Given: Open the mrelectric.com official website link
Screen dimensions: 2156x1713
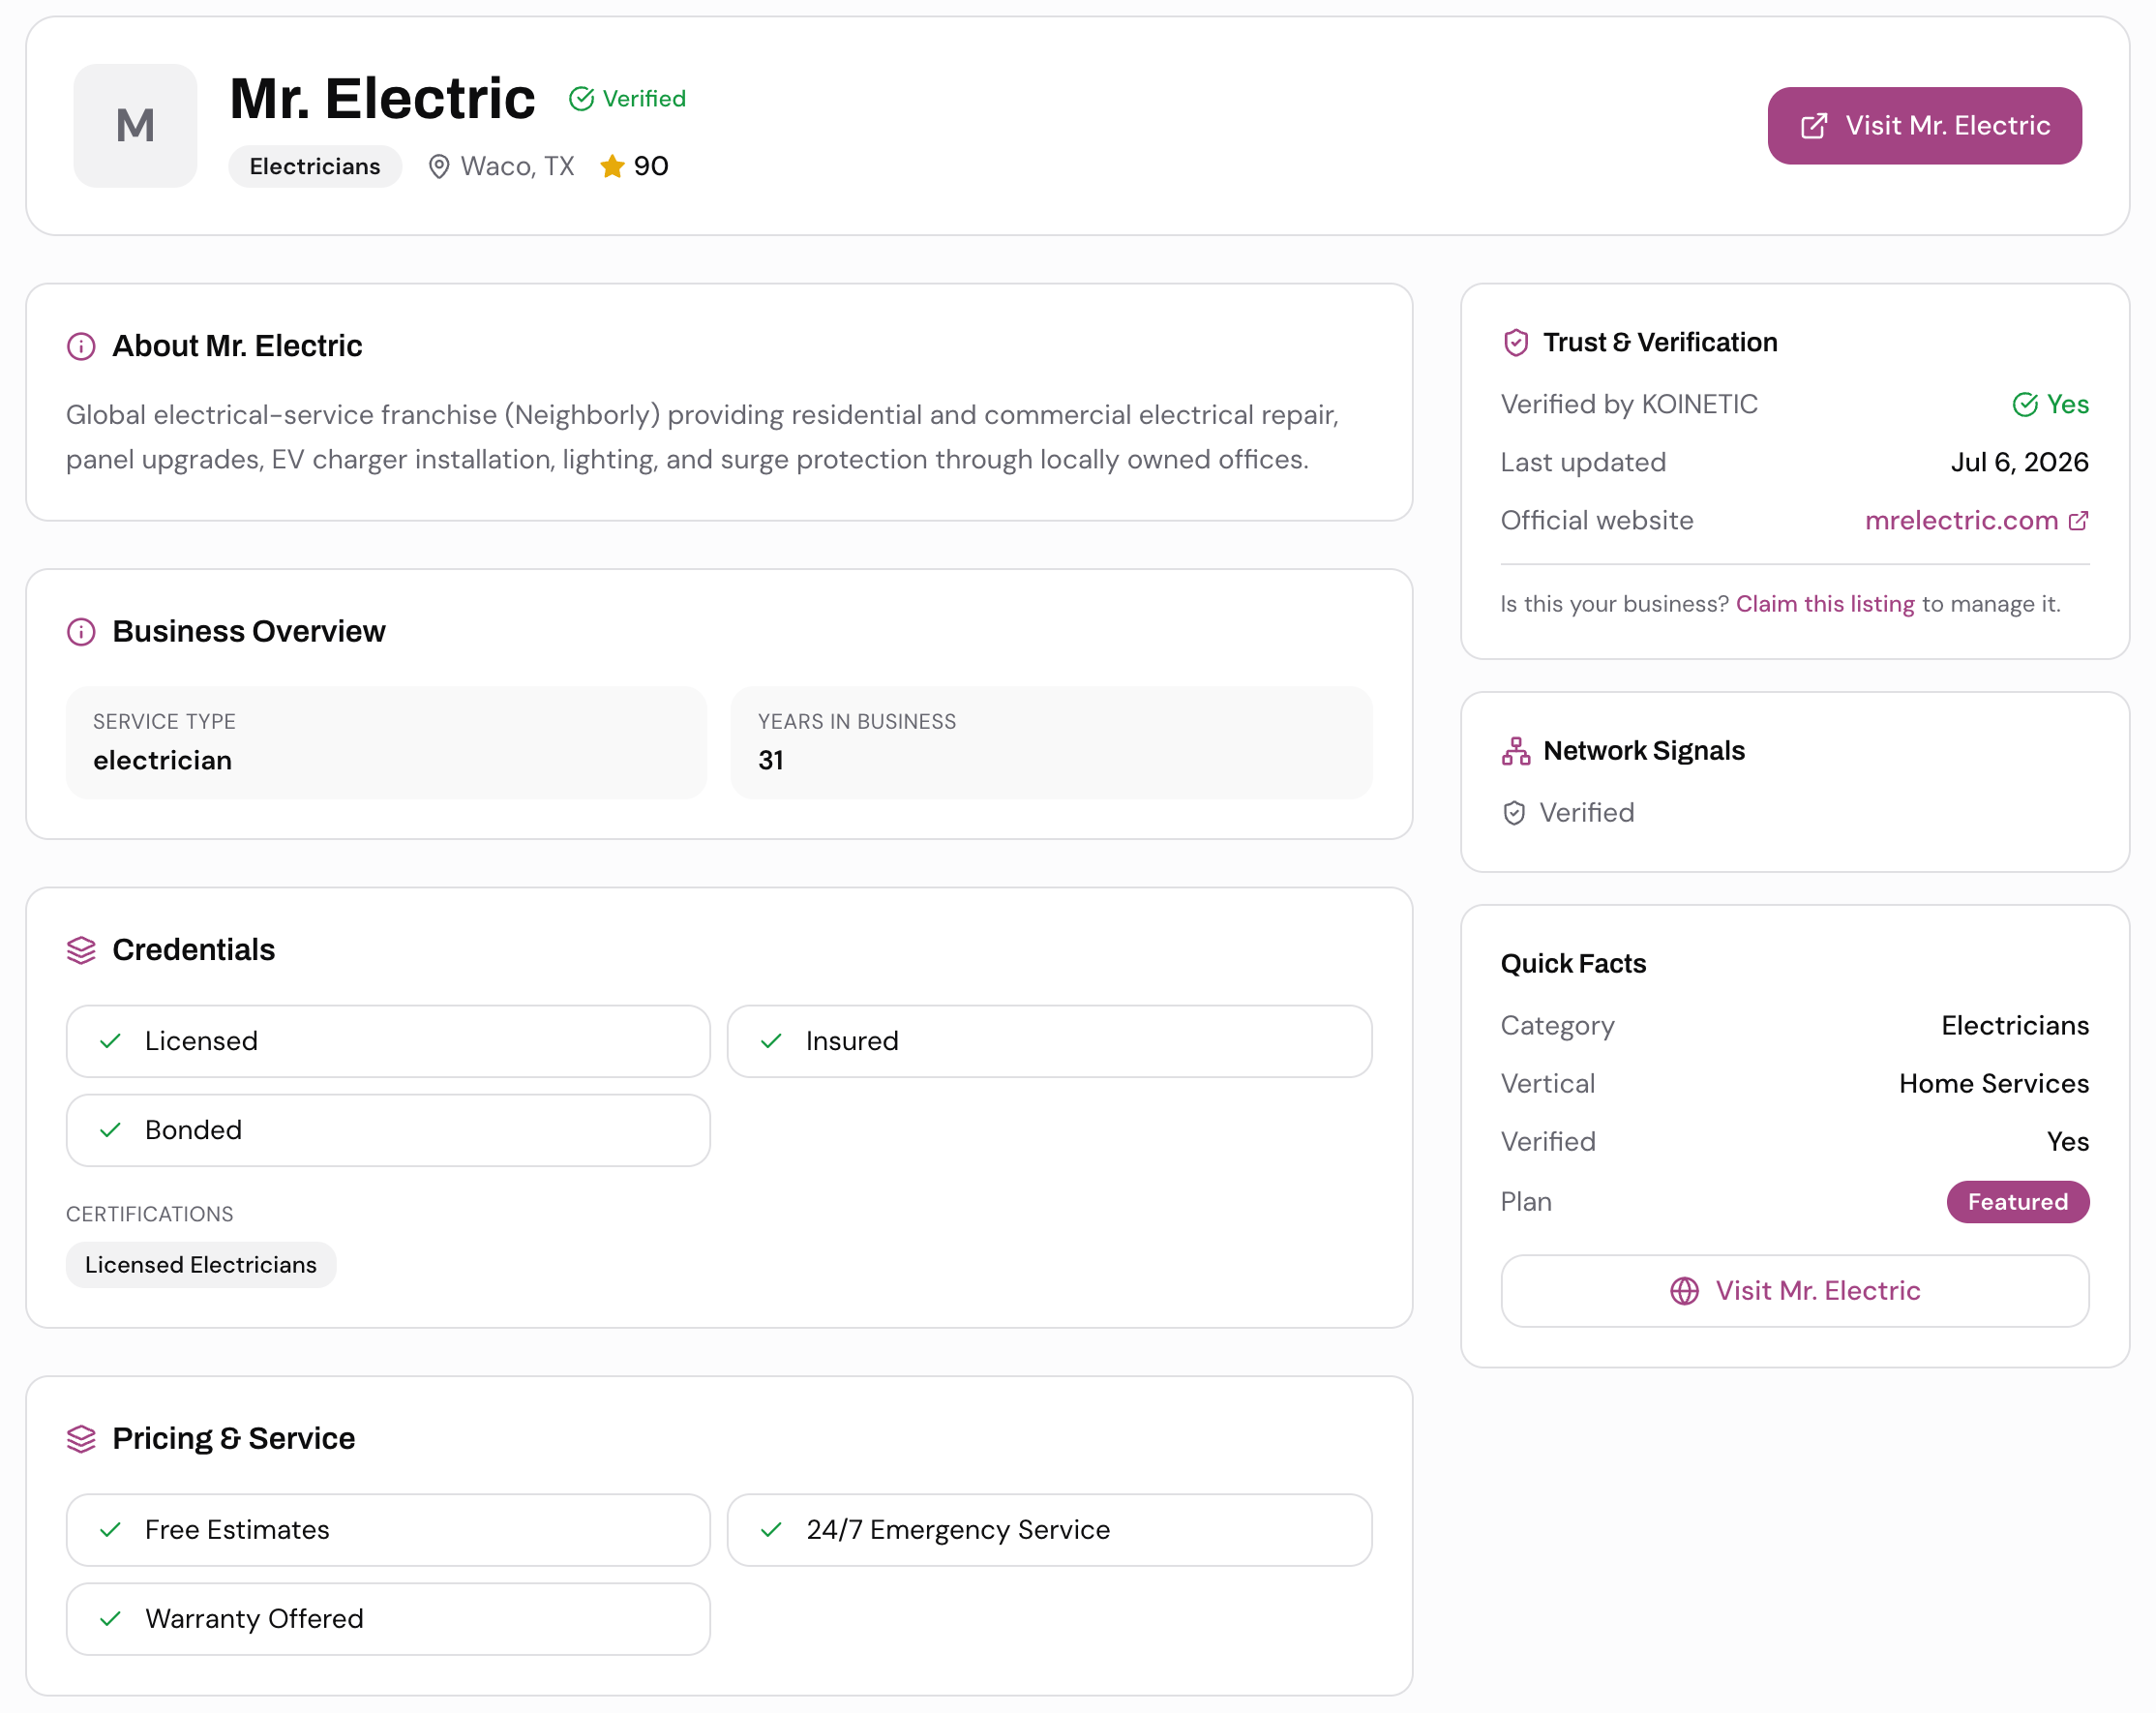Looking at the screenshot, I should pos(1961,521).
